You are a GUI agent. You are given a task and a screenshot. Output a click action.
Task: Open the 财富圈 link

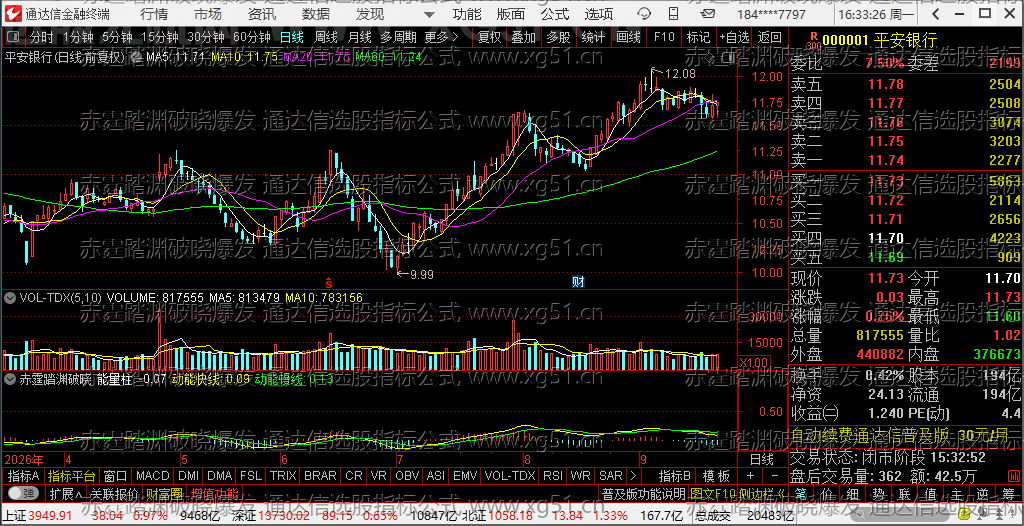[164, 493]
